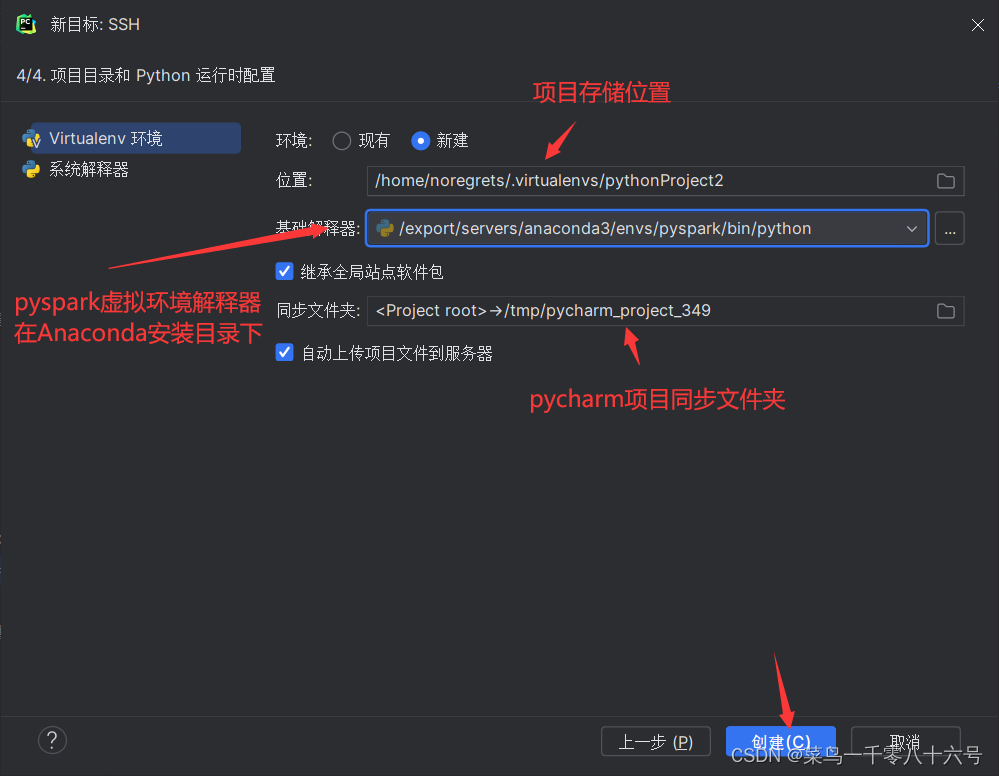Click the PyCharm logo in title bar
The image size is (999, 776).
pyautogui.click(x=26, y=24)
